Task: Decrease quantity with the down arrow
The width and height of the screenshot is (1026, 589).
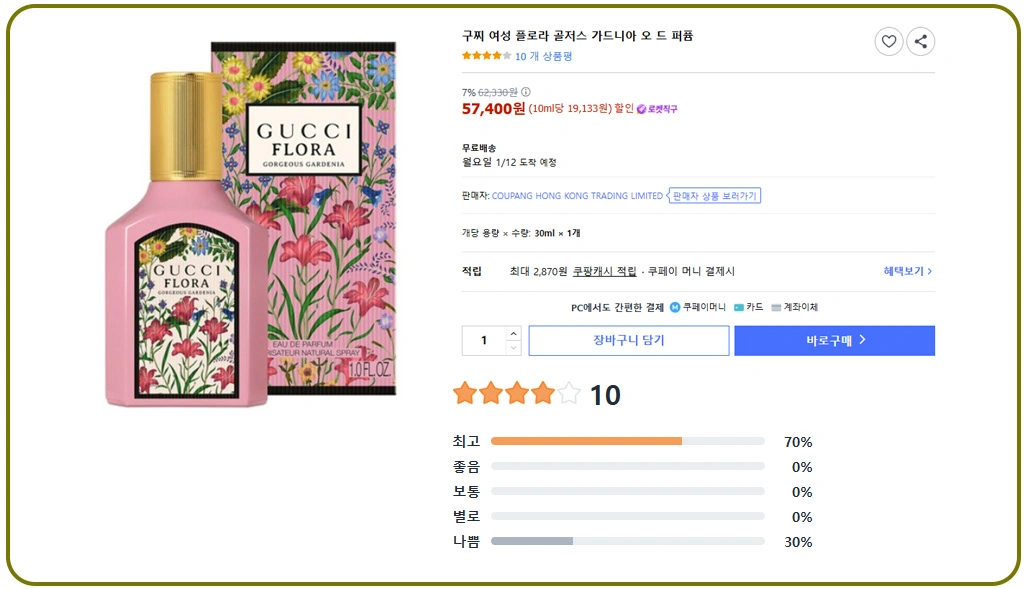Action: [x=514, y=348]
